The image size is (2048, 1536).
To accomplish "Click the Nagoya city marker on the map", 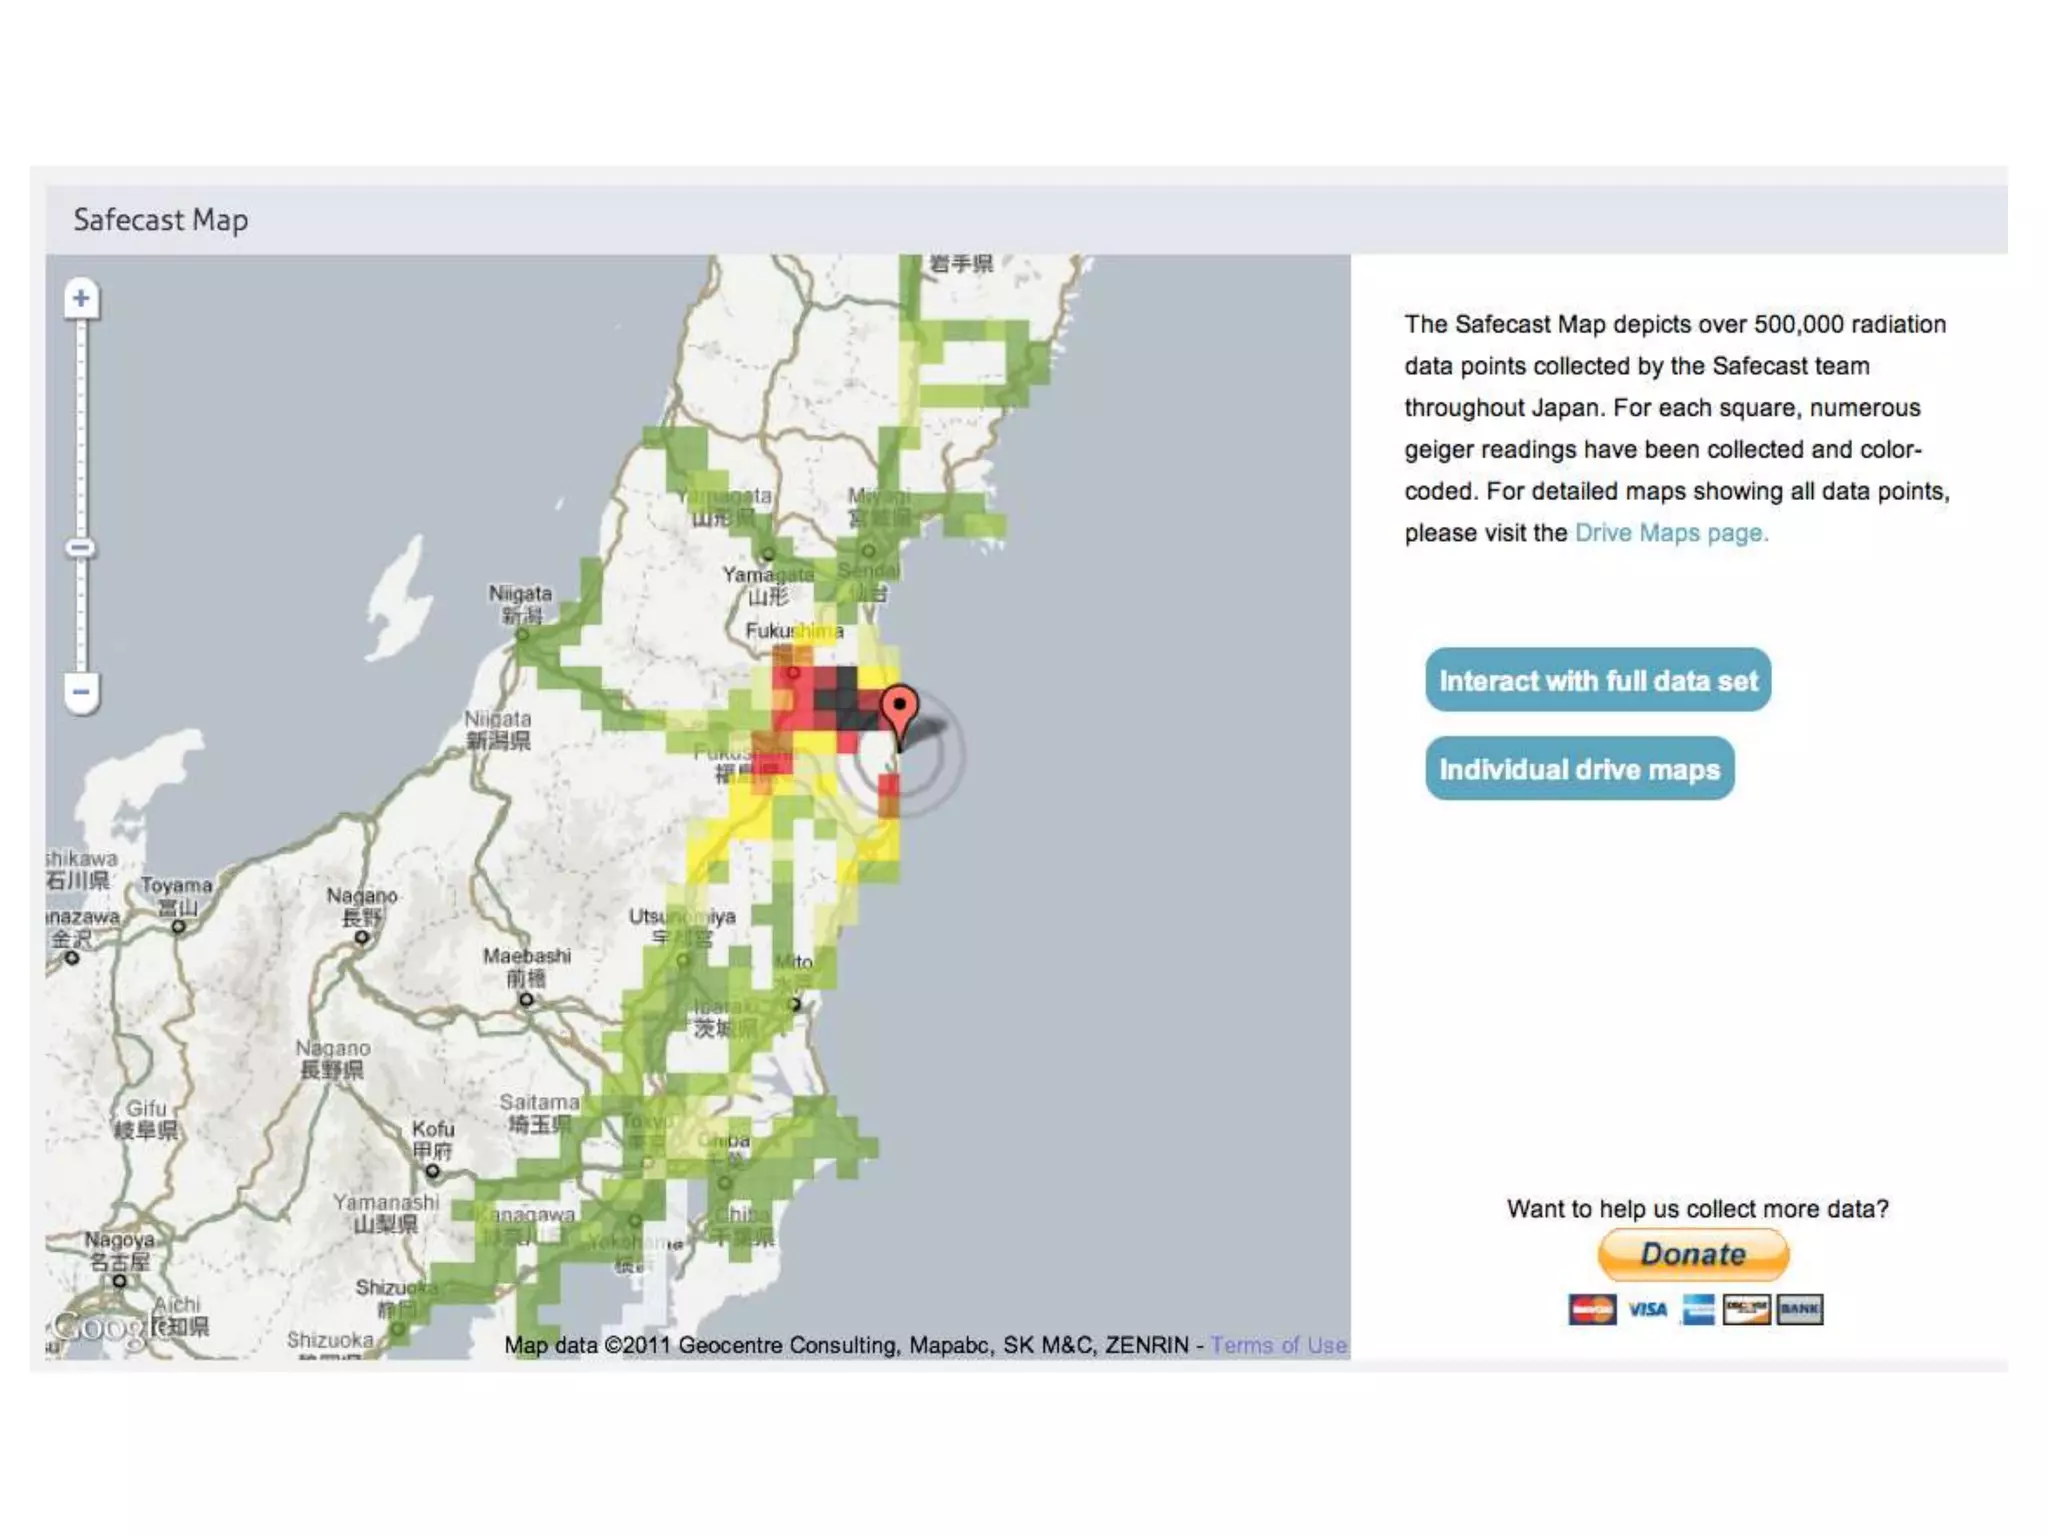I will pyautogui.click(x=119, y=1281).
